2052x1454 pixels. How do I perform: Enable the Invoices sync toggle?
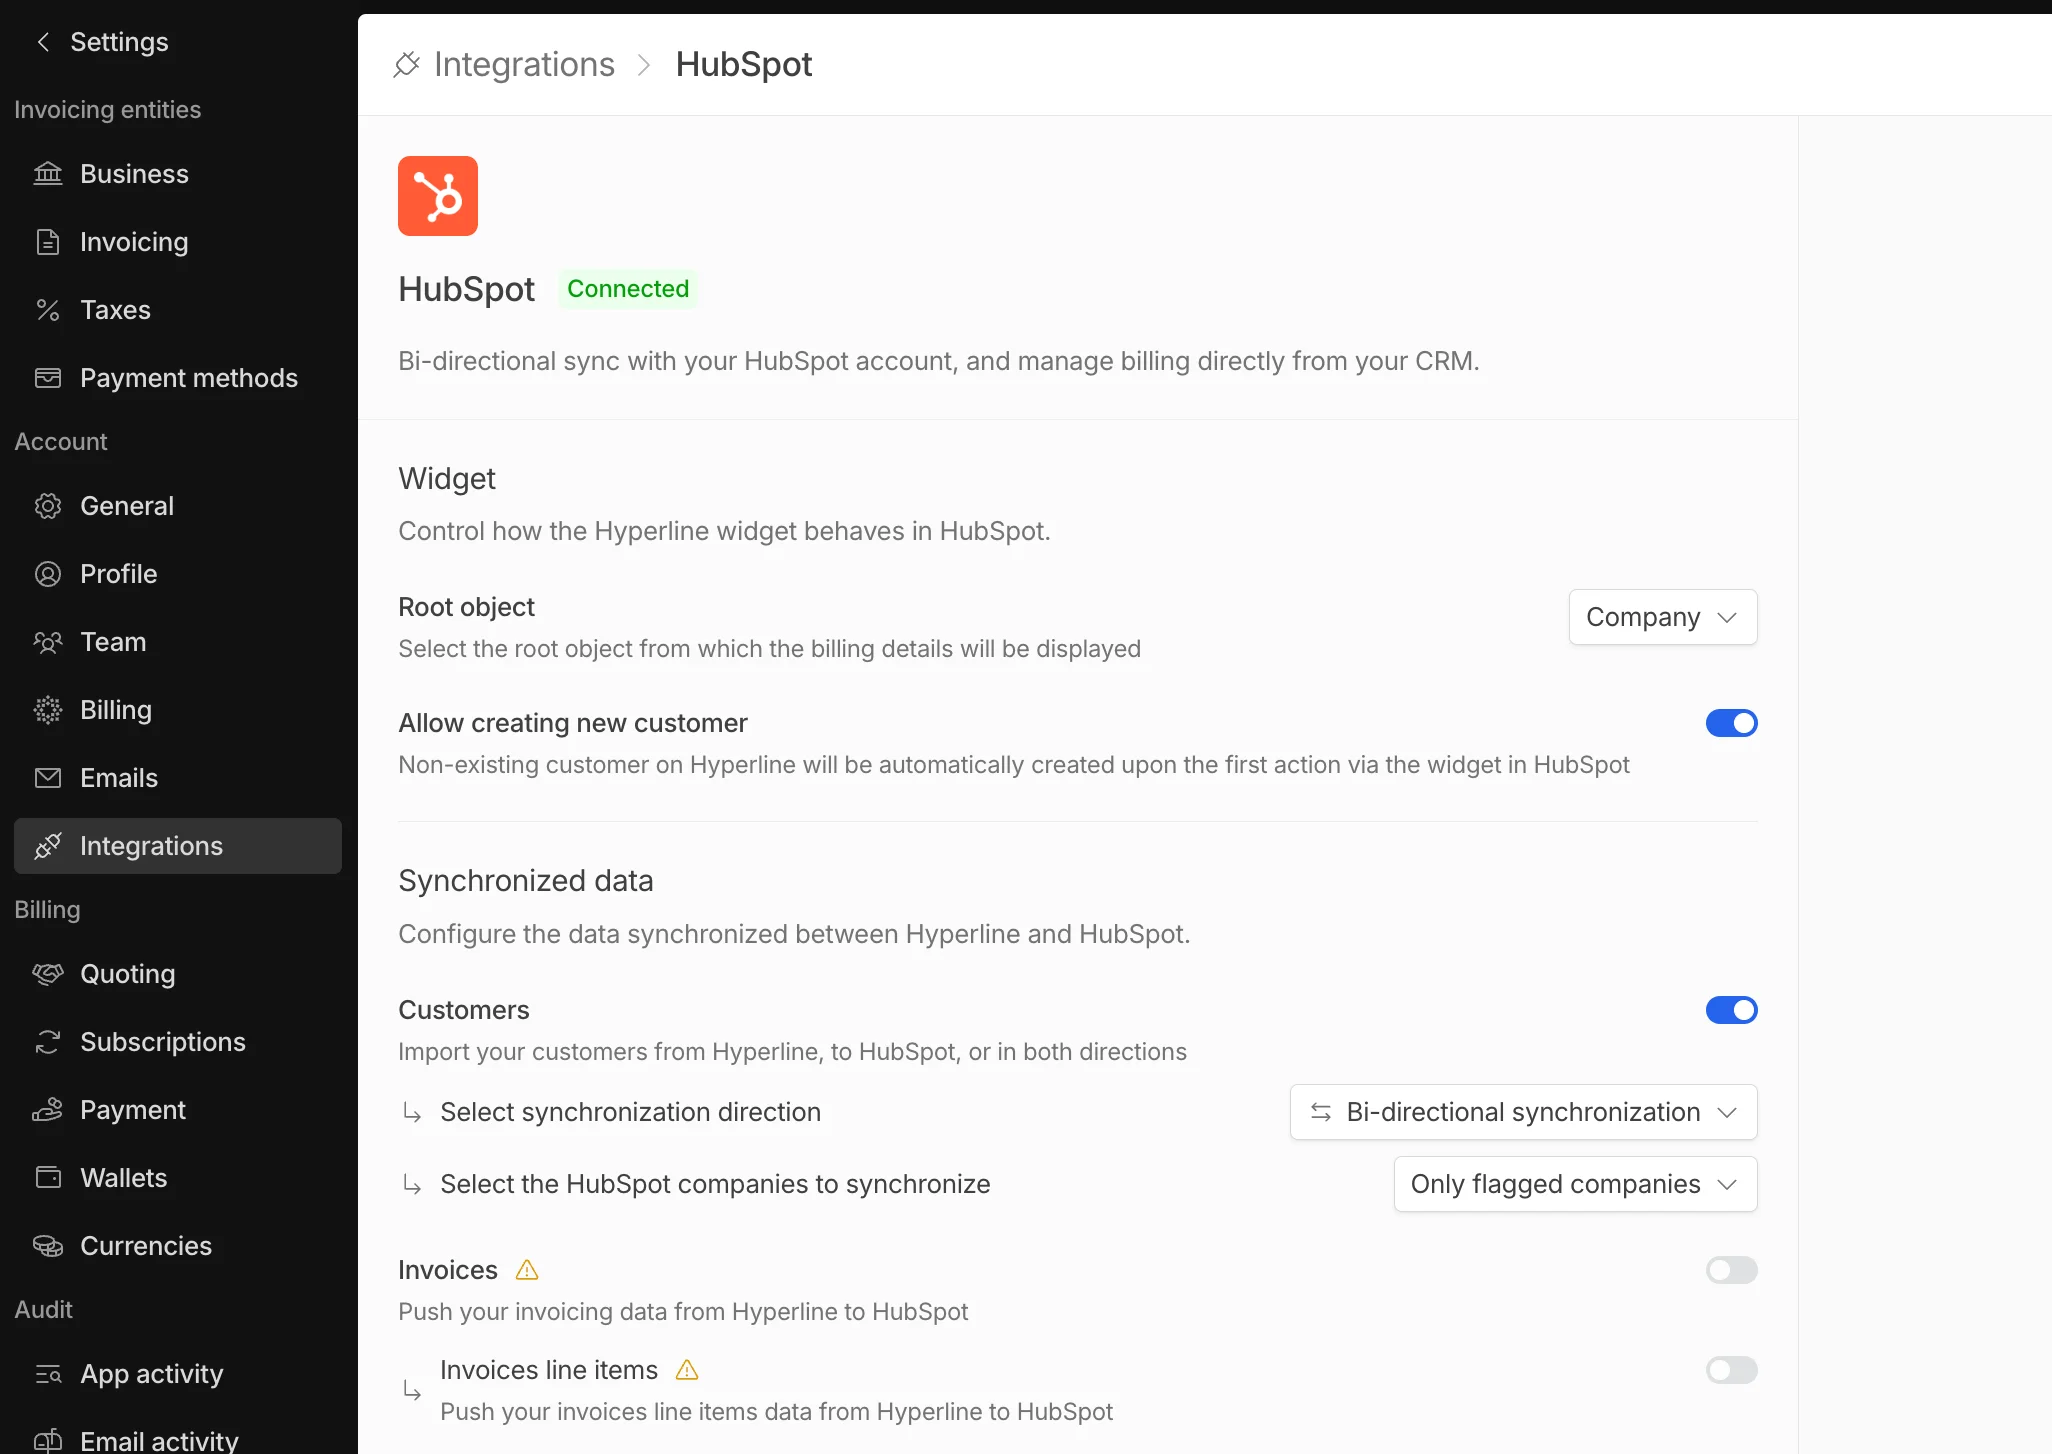pos(1732,1270)
